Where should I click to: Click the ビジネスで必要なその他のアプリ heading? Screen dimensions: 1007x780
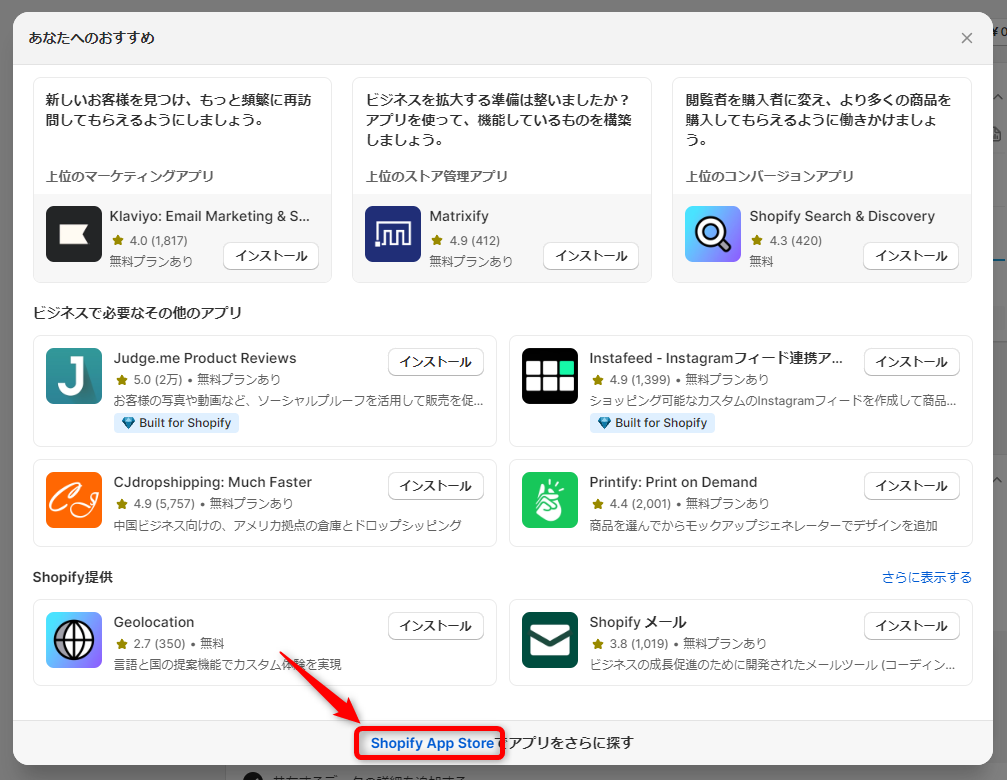pos(137,313)
